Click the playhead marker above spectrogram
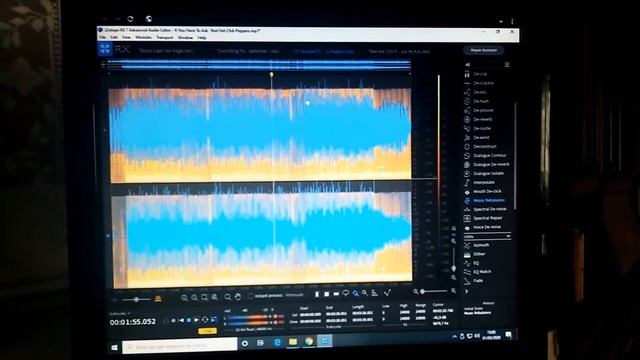This screenshot has width=640, height=360. (271, 75)
